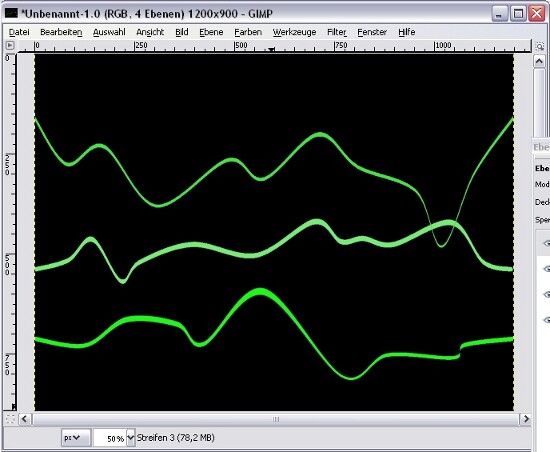Toggle visibility of the third layer
Image resolution: width=550 pixels, height=452 pixels.
click(546, 295)
